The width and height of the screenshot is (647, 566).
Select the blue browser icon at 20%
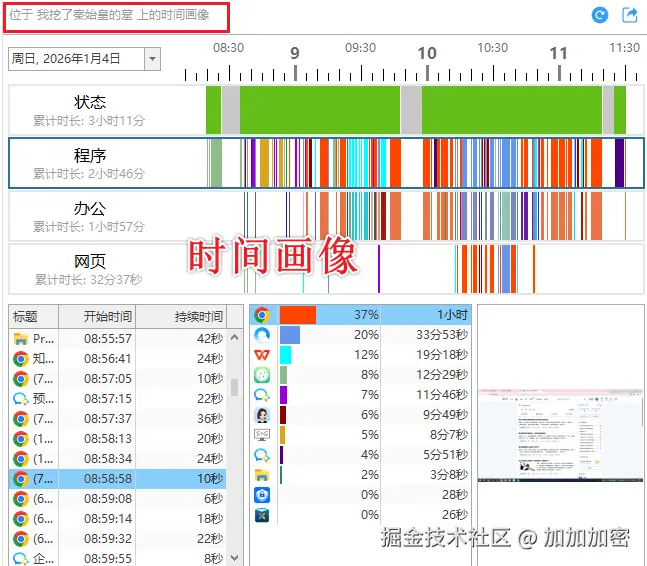point(262,335)
